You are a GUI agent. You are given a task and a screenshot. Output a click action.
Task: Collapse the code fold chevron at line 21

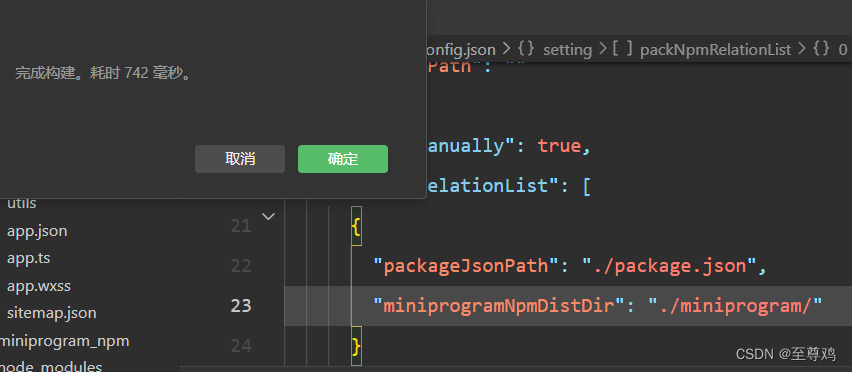(268, 217)
